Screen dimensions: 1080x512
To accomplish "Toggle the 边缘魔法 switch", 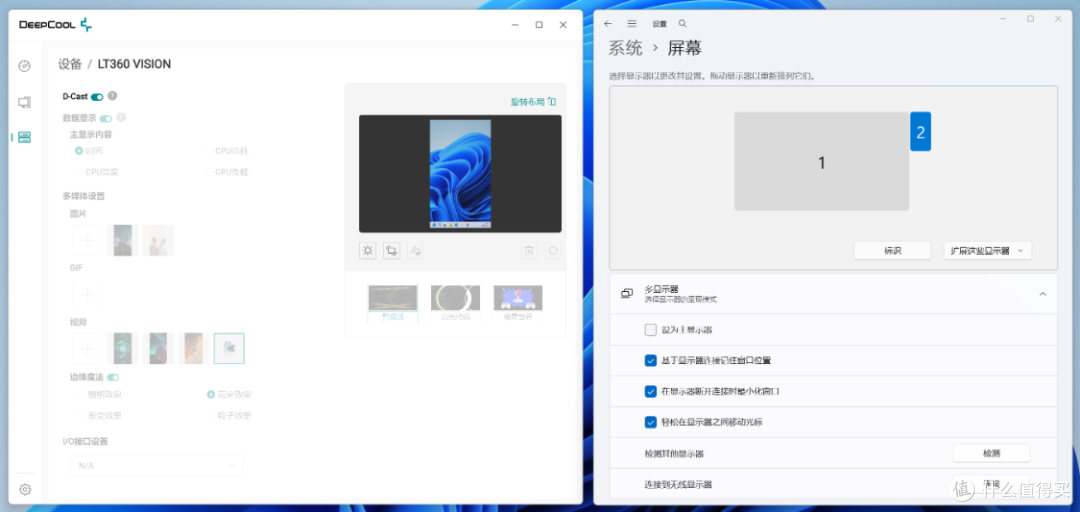I will click(x=113, y=377).
